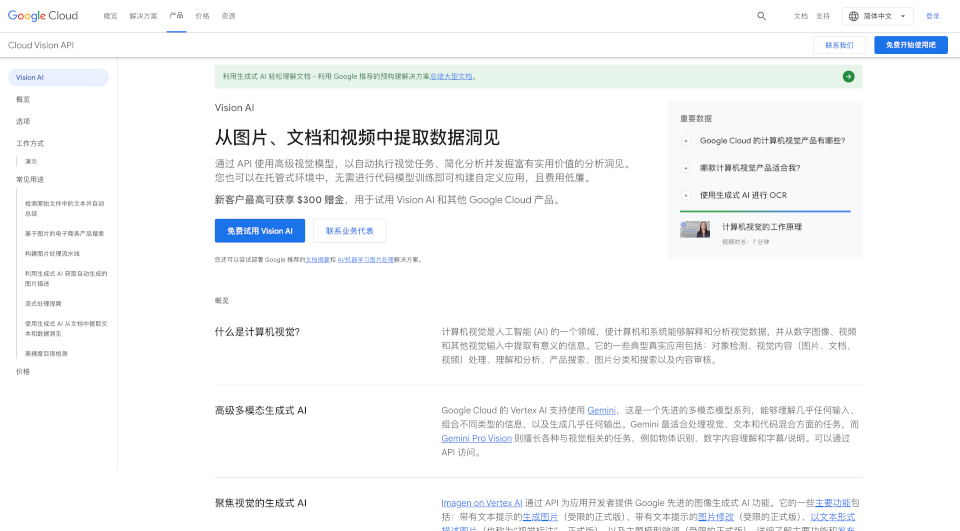960x531 pixels.
Task: Open the 概览 top navigation item
Action: tap(110, 17)
